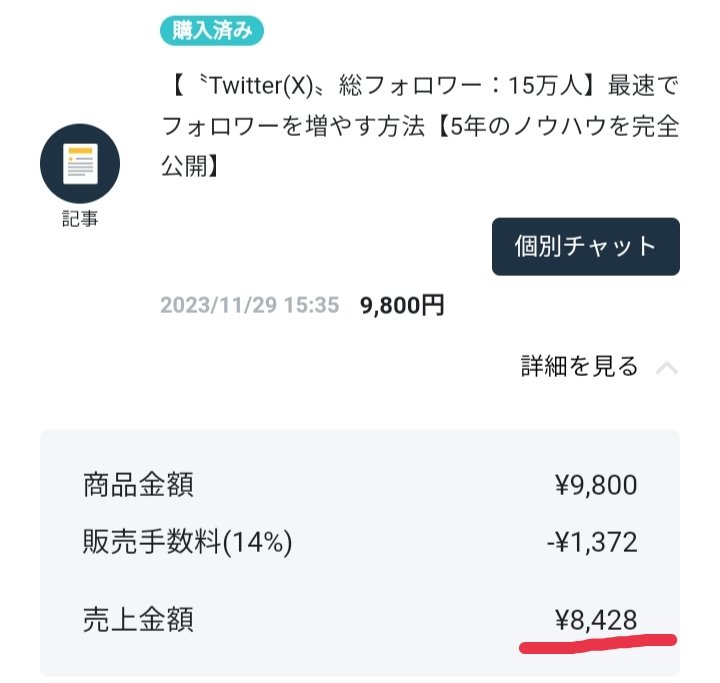720x683 pixels.
Task: Click the -¥1,372 fee amount
Action: point(592,542)
